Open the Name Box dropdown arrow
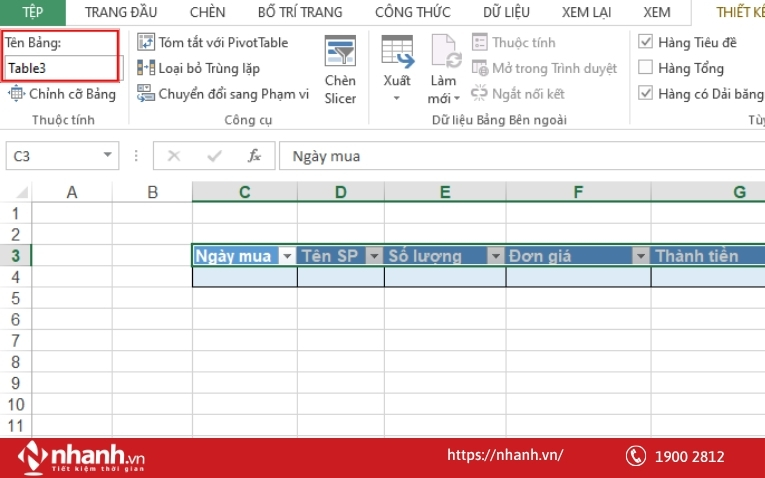 (109, 156)
